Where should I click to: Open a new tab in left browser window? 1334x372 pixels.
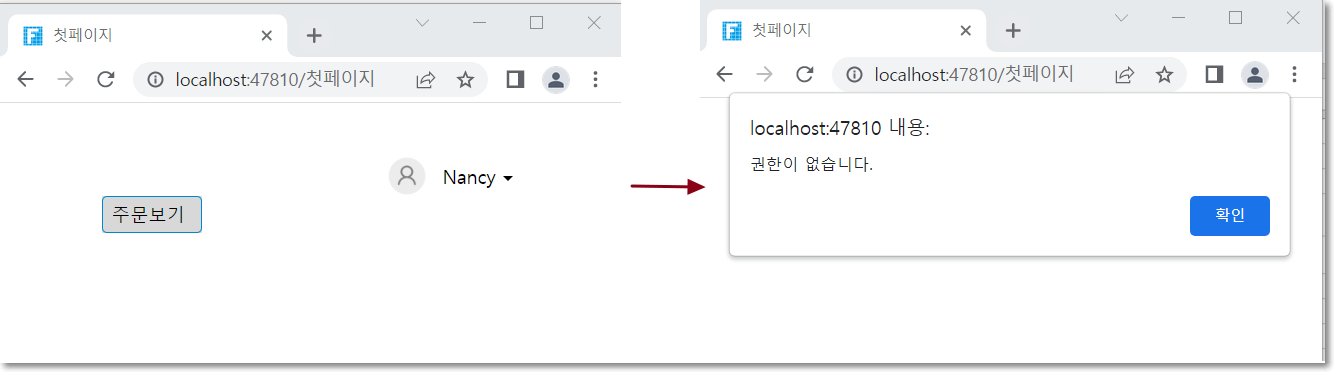tap(314, 35)
